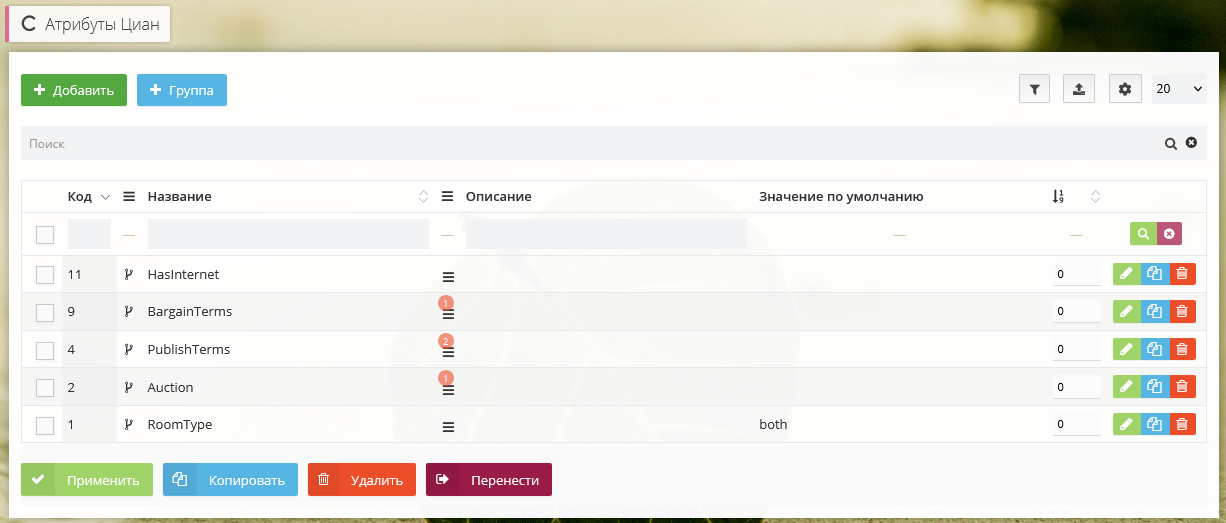Tick the checkbox for HasInternet row
Viewport: 1226px width, 523px height.
coord(45,275)
